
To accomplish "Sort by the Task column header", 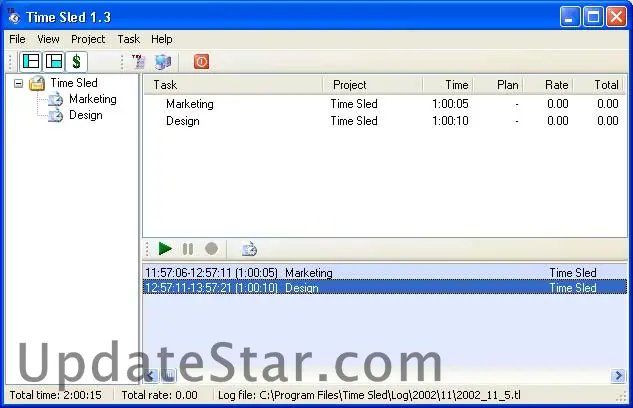I will click(233, 85).
